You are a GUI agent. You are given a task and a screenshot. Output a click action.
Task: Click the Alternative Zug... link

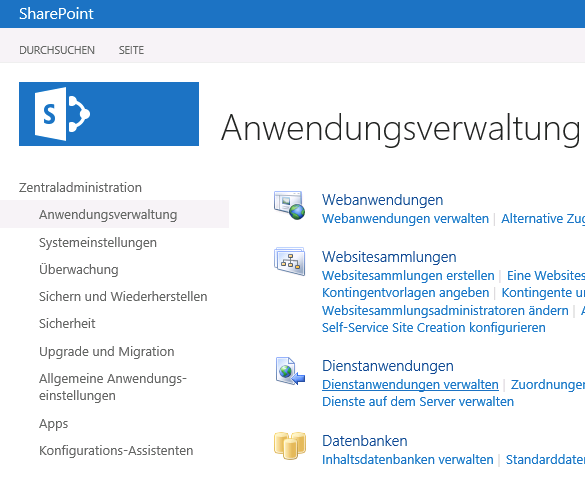tap(543, 218)
